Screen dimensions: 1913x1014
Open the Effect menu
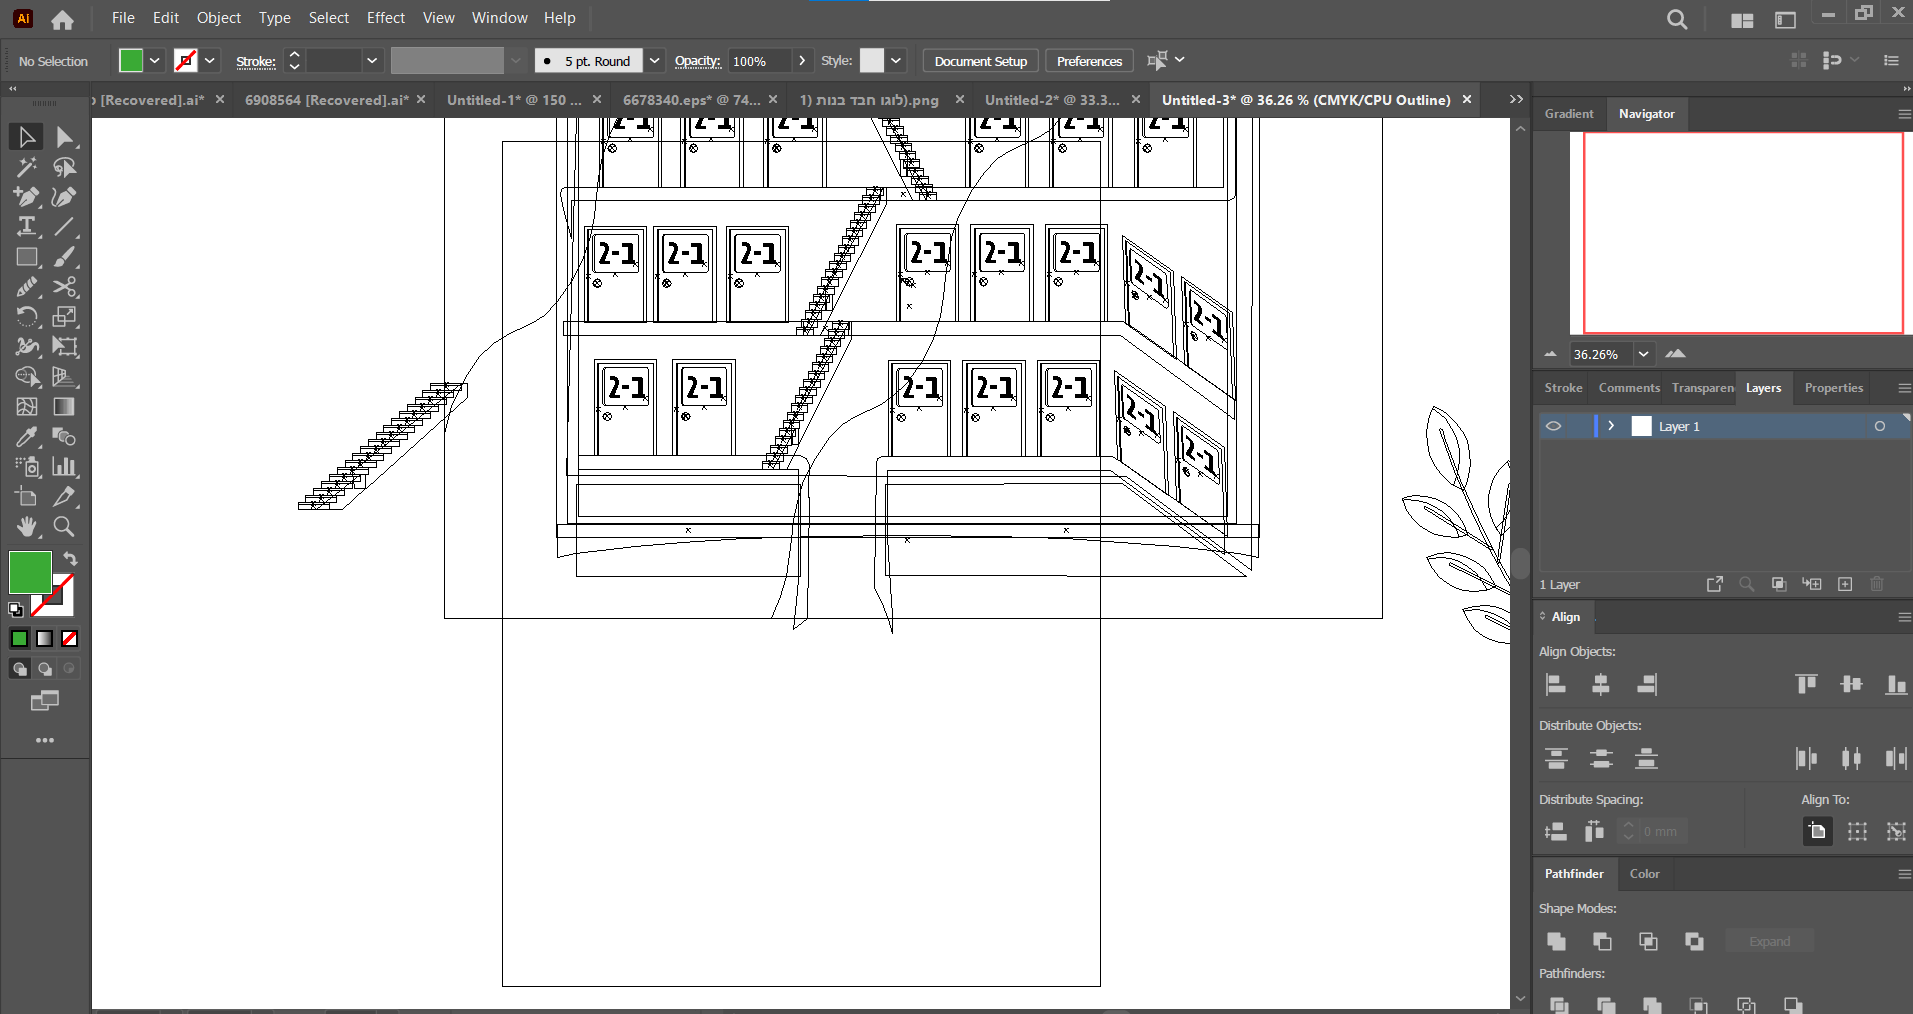tap(386, 18)
